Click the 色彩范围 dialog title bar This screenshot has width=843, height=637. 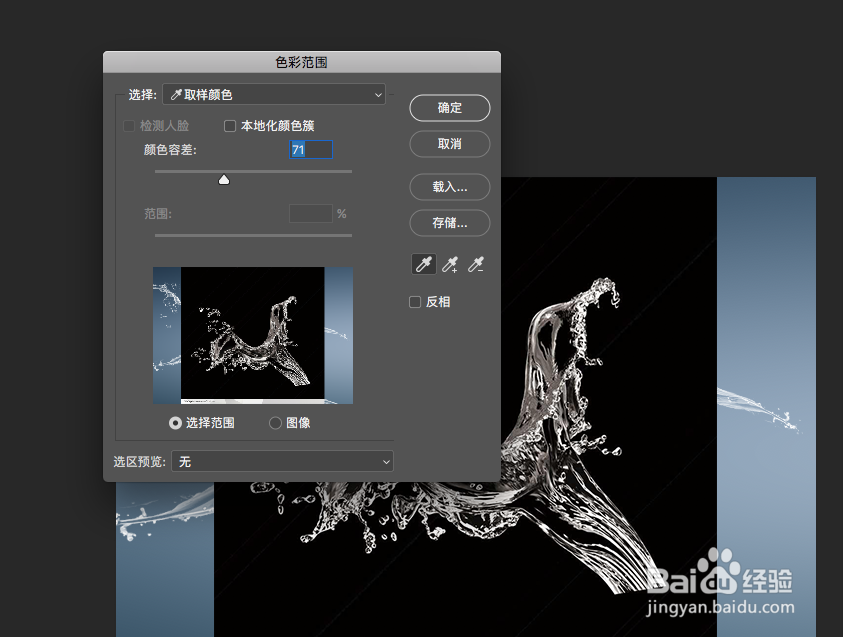pos(300,61)
